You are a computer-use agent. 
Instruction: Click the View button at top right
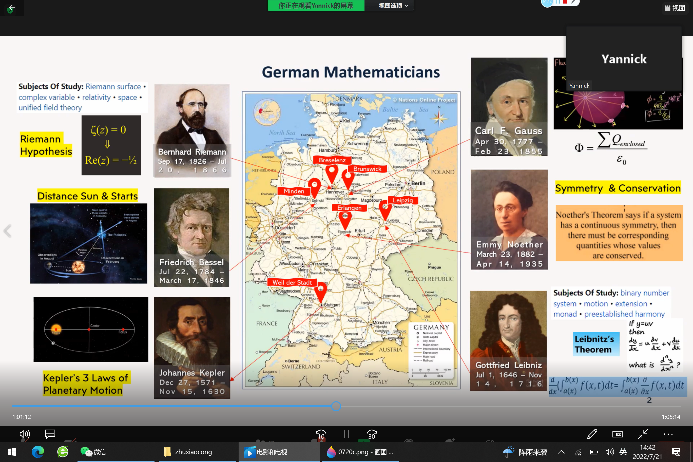(678, 7)
